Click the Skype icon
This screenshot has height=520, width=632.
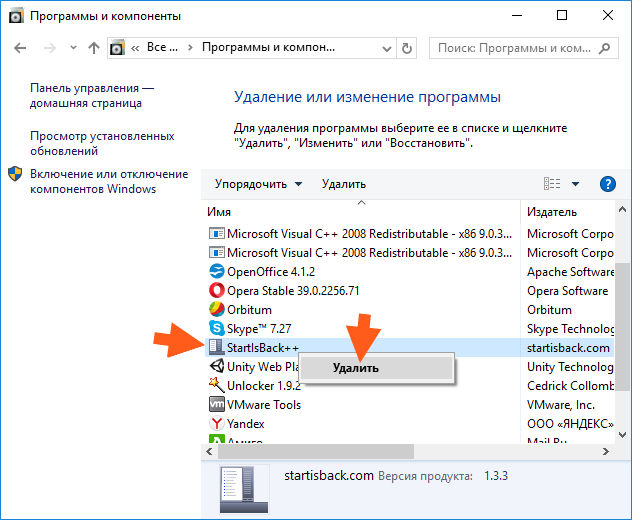click(216, 328)
